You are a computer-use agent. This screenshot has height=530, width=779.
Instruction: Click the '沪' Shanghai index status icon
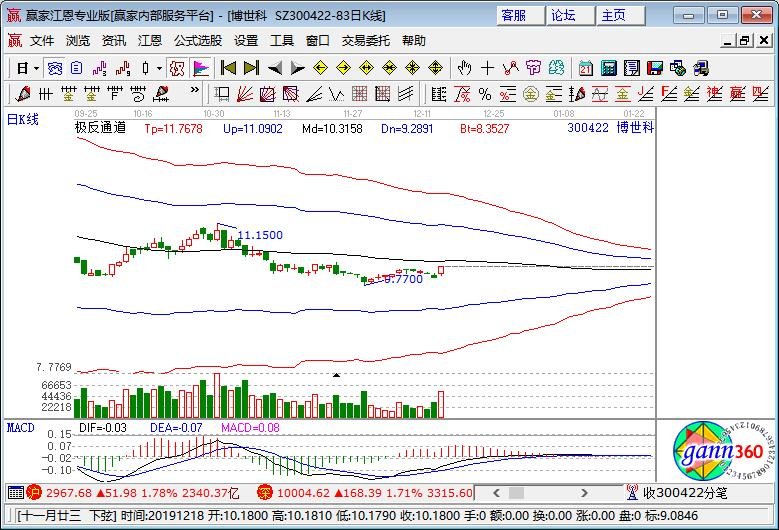click(35, 493)
